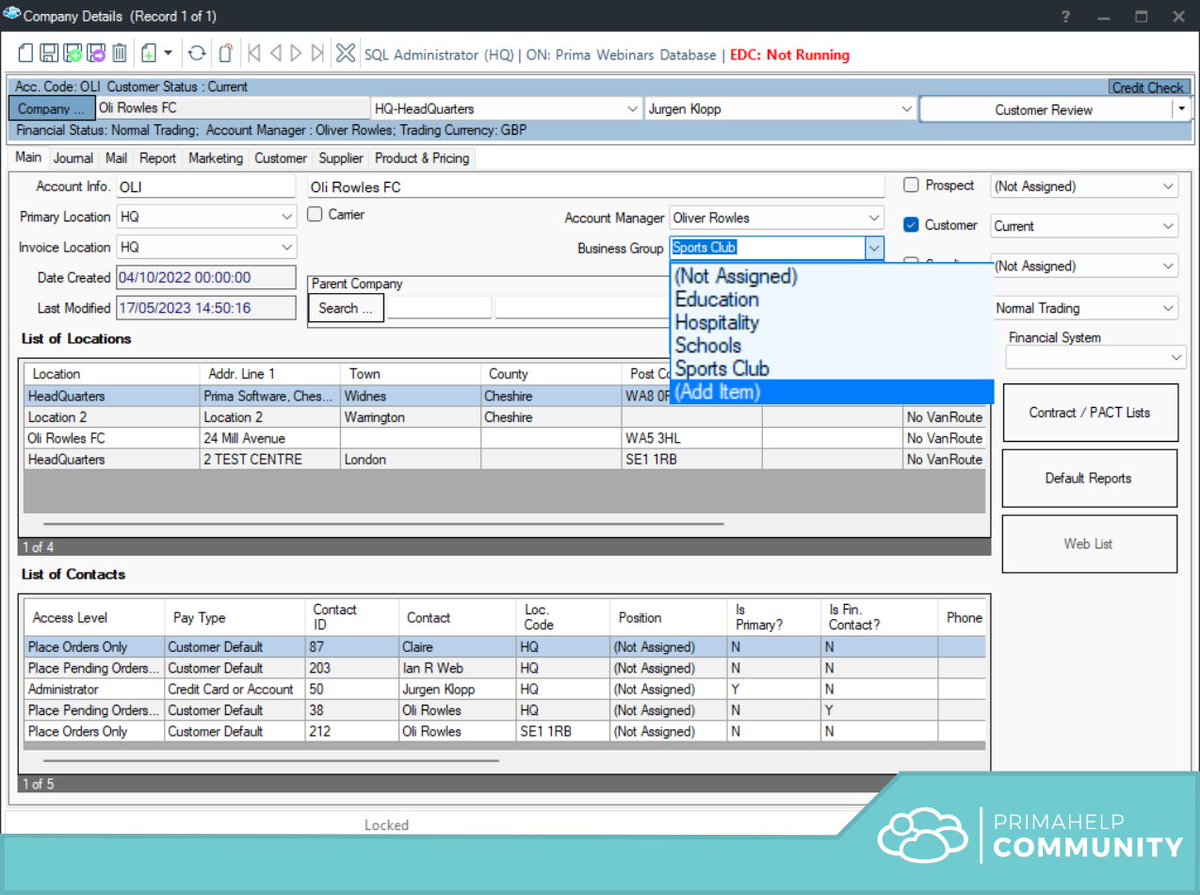1200x895 pixels.
Task: Click the Company ... button
Action: click(x=52, y=108)
